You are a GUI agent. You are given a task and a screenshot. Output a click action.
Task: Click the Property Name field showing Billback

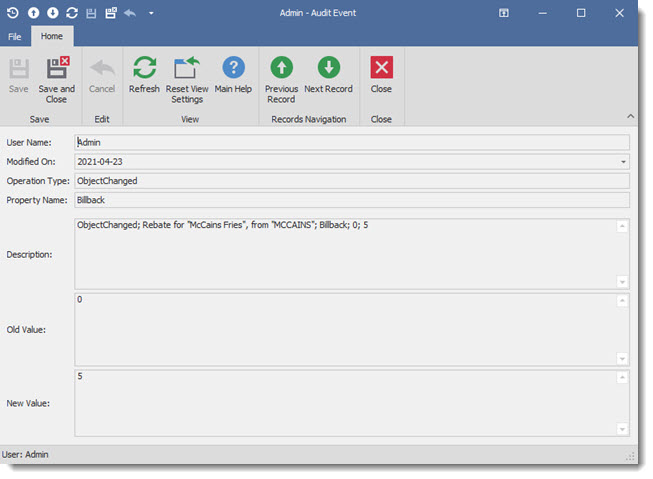[352, 200]
